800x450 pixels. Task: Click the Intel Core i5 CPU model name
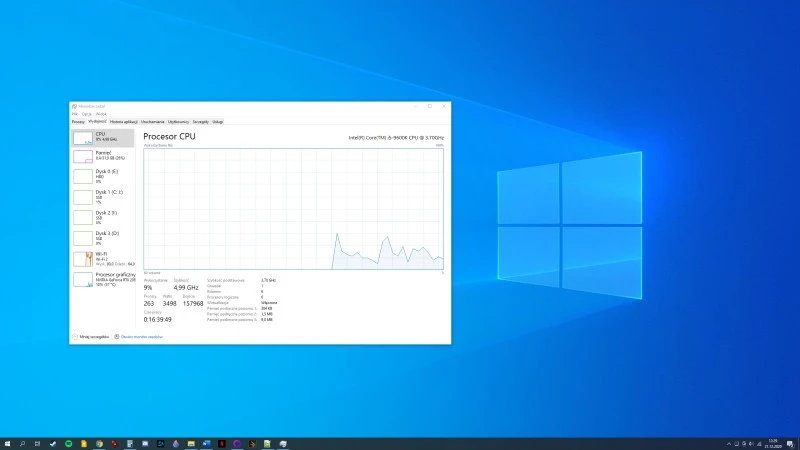(396, 138)
